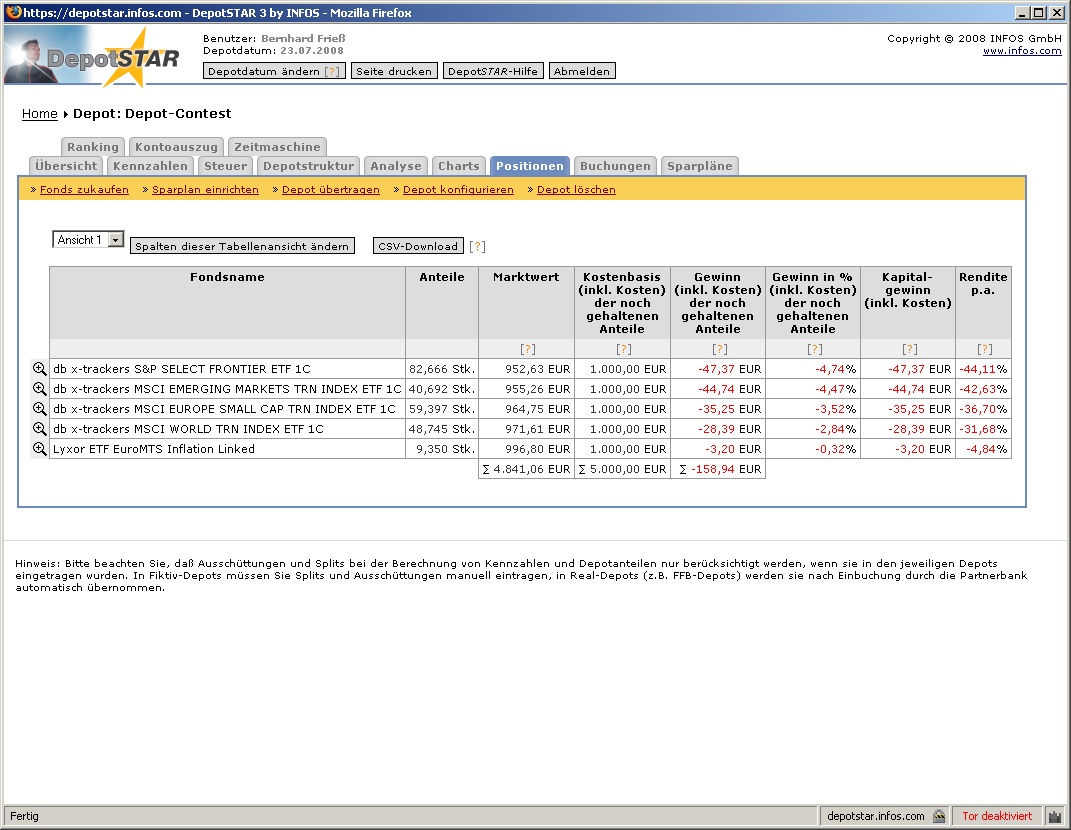Open details magnifier for MSCI EUROPE SMALL CAP

point(40,409)
